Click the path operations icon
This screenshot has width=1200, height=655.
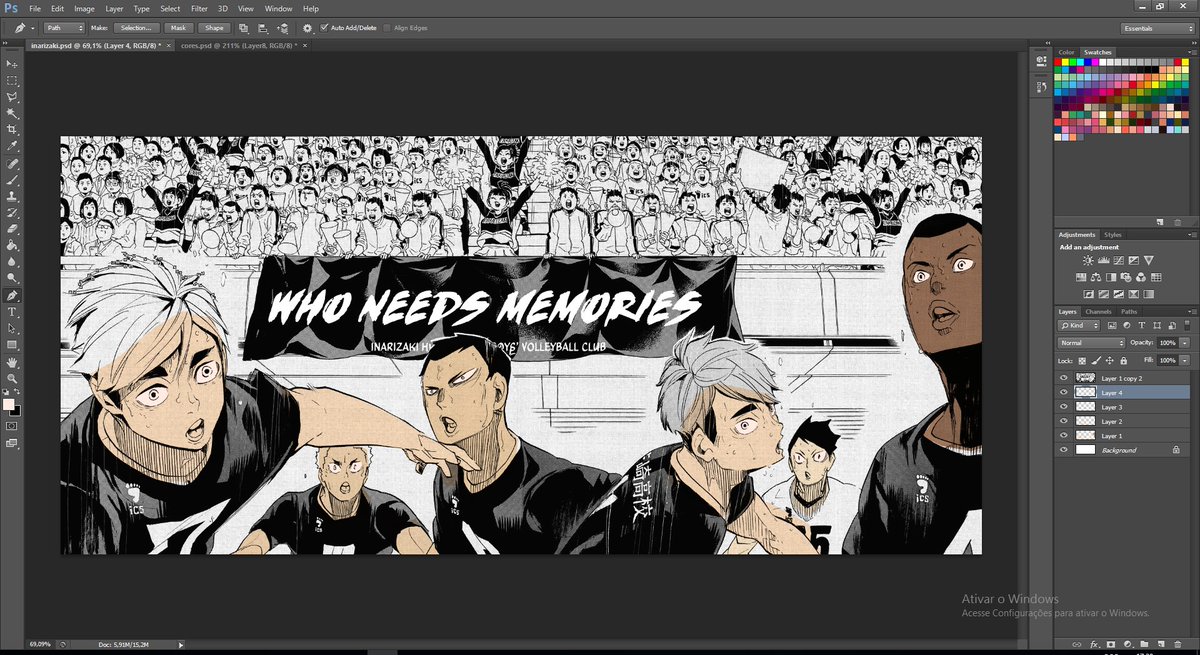click(244, 28)
